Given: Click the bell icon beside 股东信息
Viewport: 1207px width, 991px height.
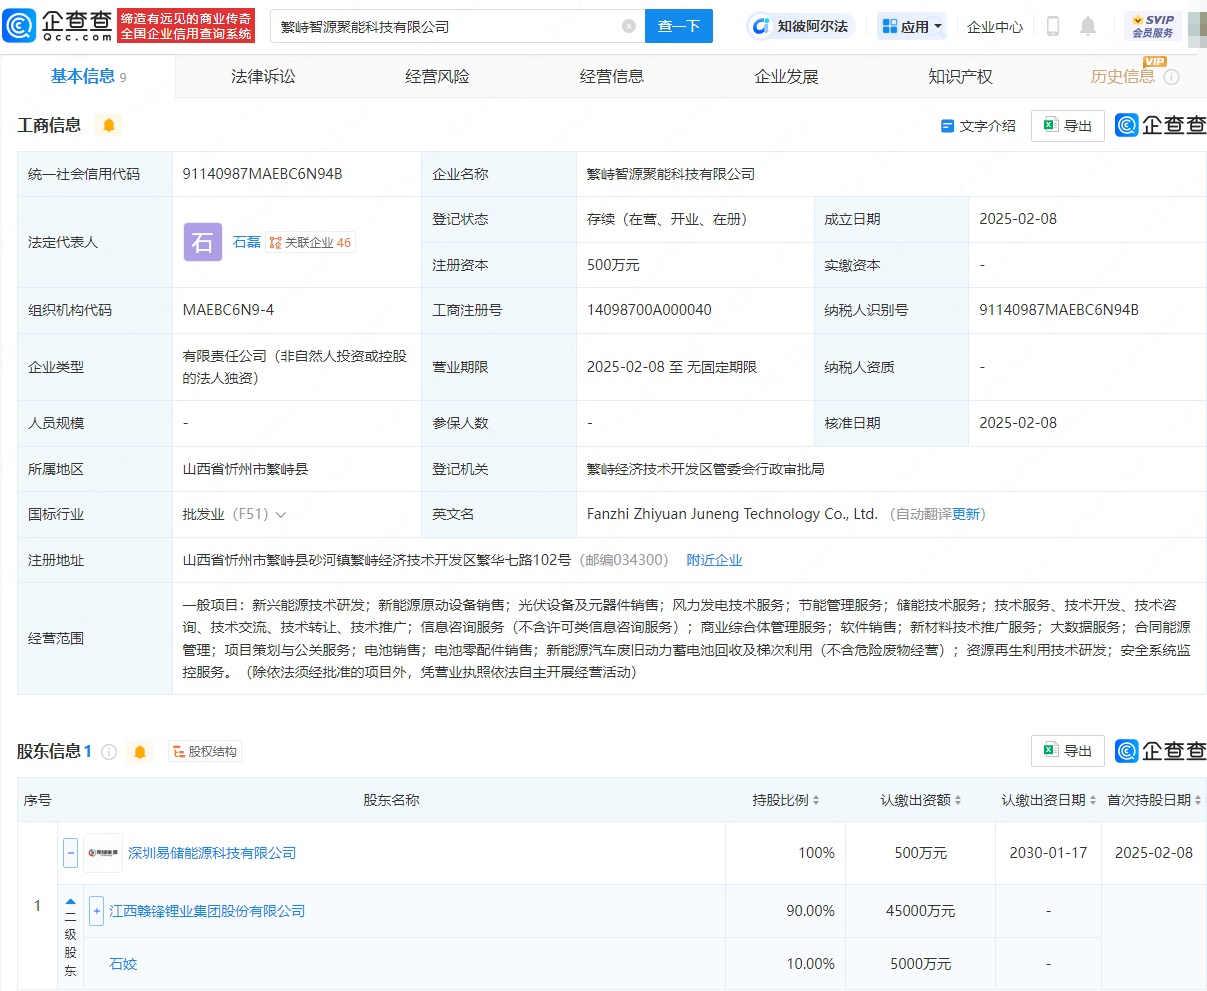Looking at the screenshot, I should point(140,752).
